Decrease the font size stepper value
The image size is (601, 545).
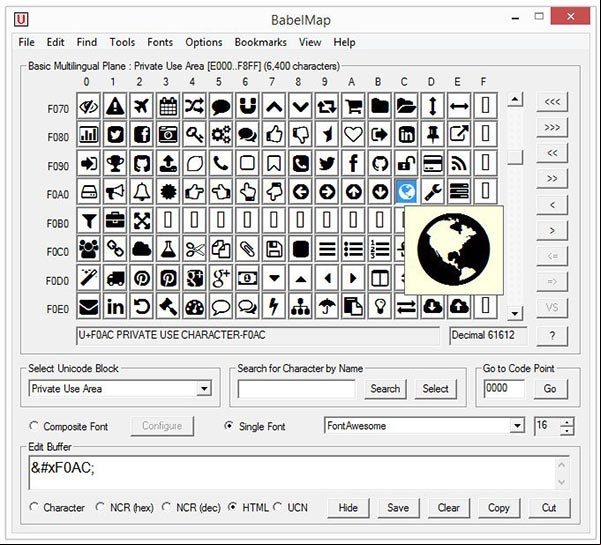coord(567,431)
